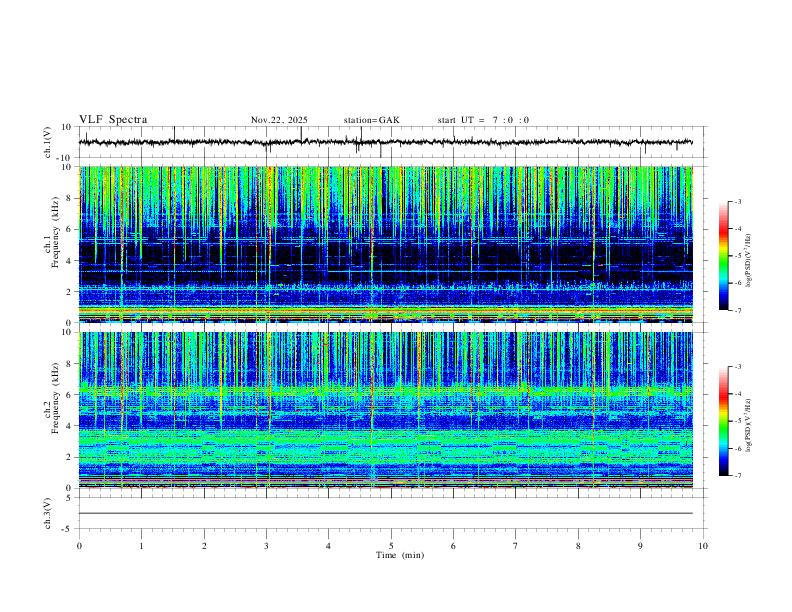This screenshot has height=612, width=792.
Task: Click the ch.1 "Frequency (kHz)" axis label
Action: click(55, 233)
